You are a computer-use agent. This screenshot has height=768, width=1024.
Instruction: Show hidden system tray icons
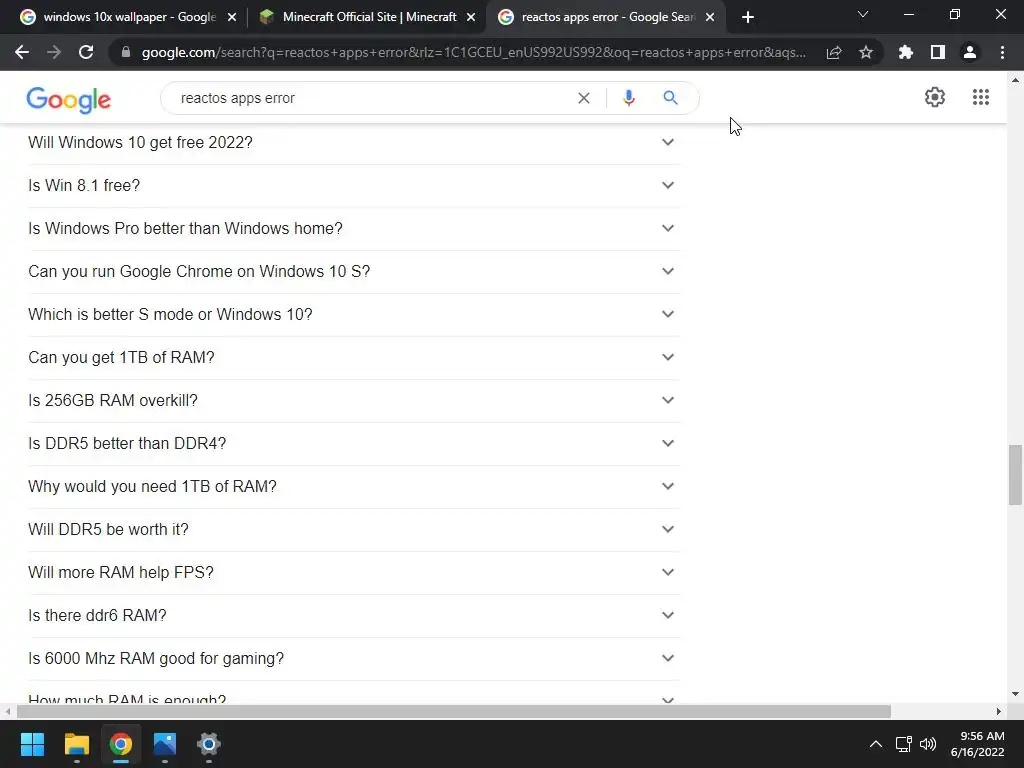[876, 744]
